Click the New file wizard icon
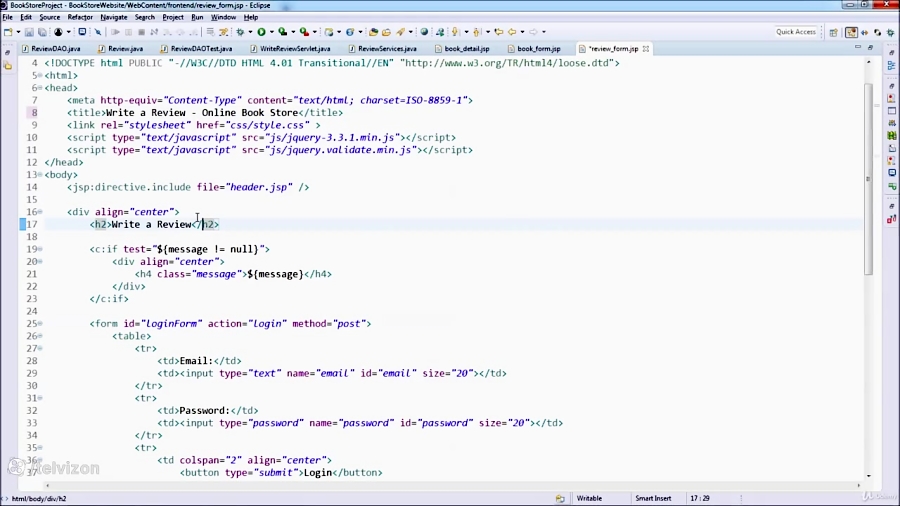Image resolution: width=900 pixels, height=506 pixels. [9, 32]
